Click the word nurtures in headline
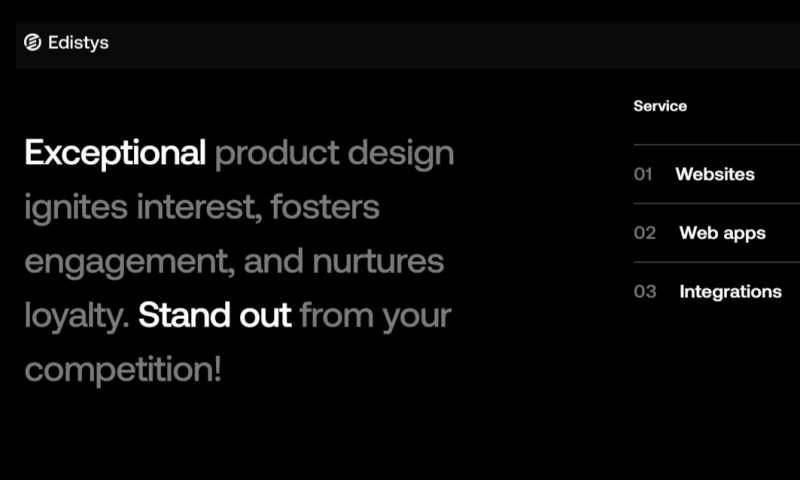 pos(378,262)
